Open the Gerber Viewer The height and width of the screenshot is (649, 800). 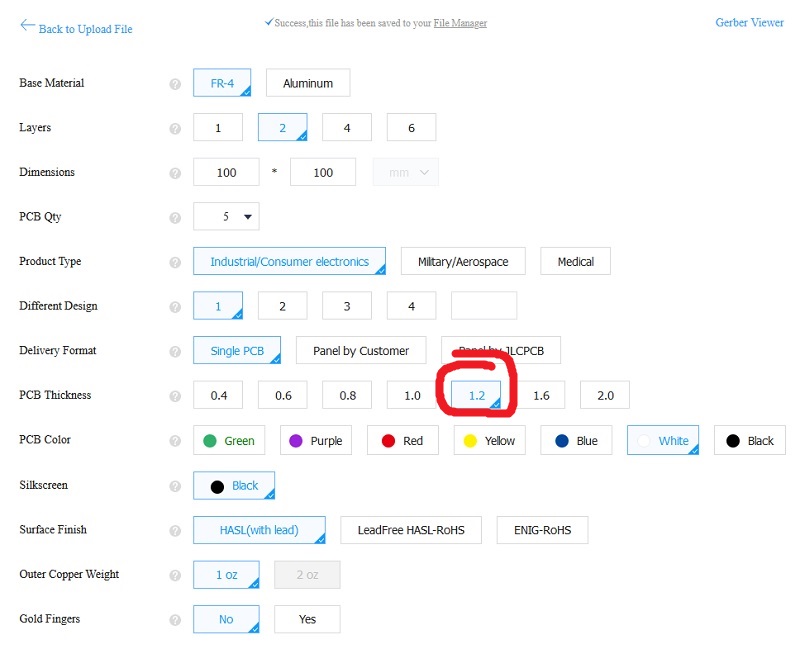(749, 22)
